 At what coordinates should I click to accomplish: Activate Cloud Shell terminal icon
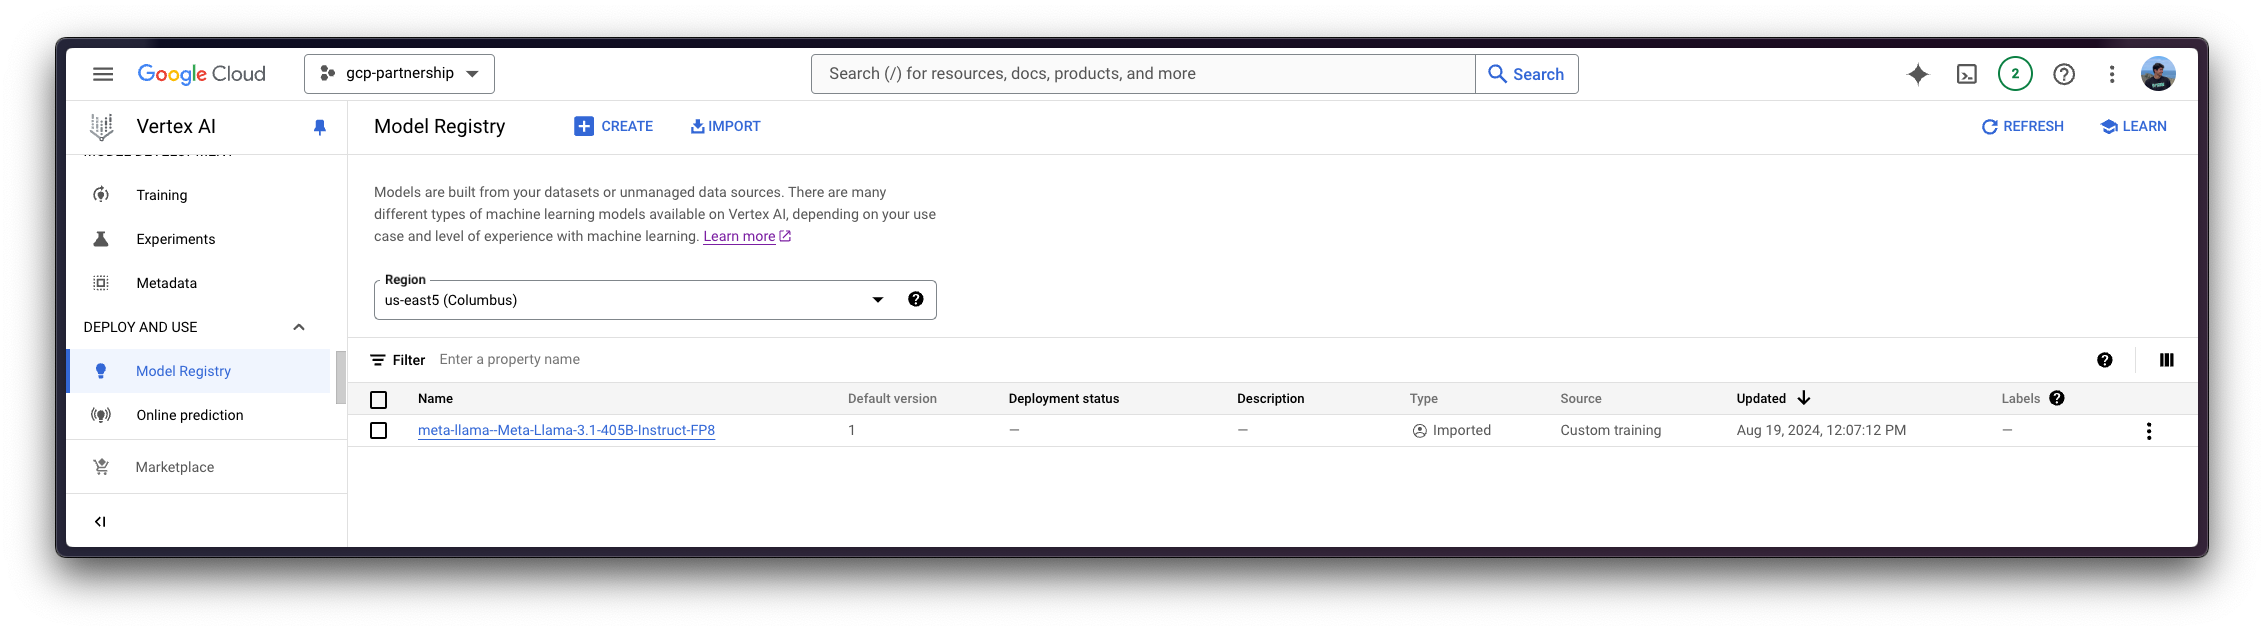[x=1967, y=74]
